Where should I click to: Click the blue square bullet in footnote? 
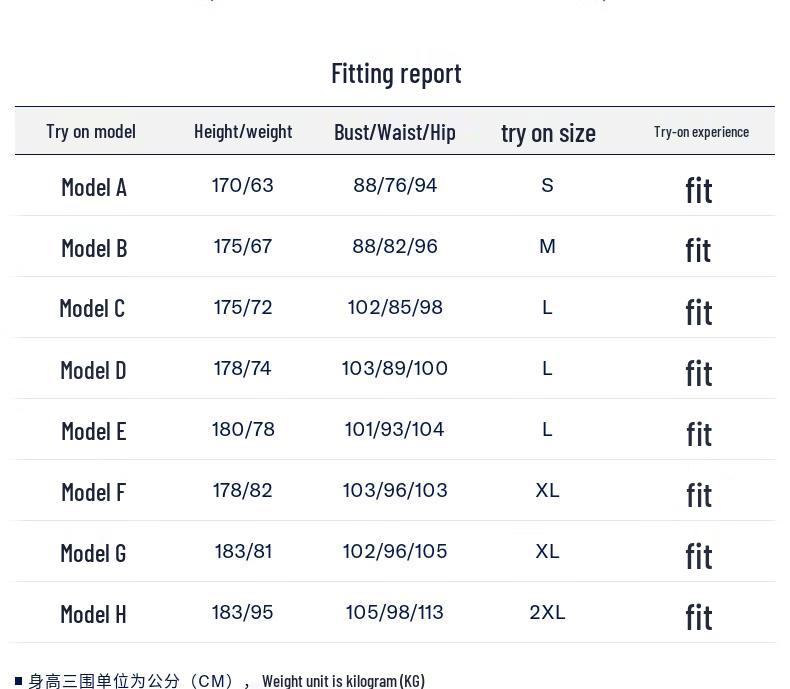point(19,681)
